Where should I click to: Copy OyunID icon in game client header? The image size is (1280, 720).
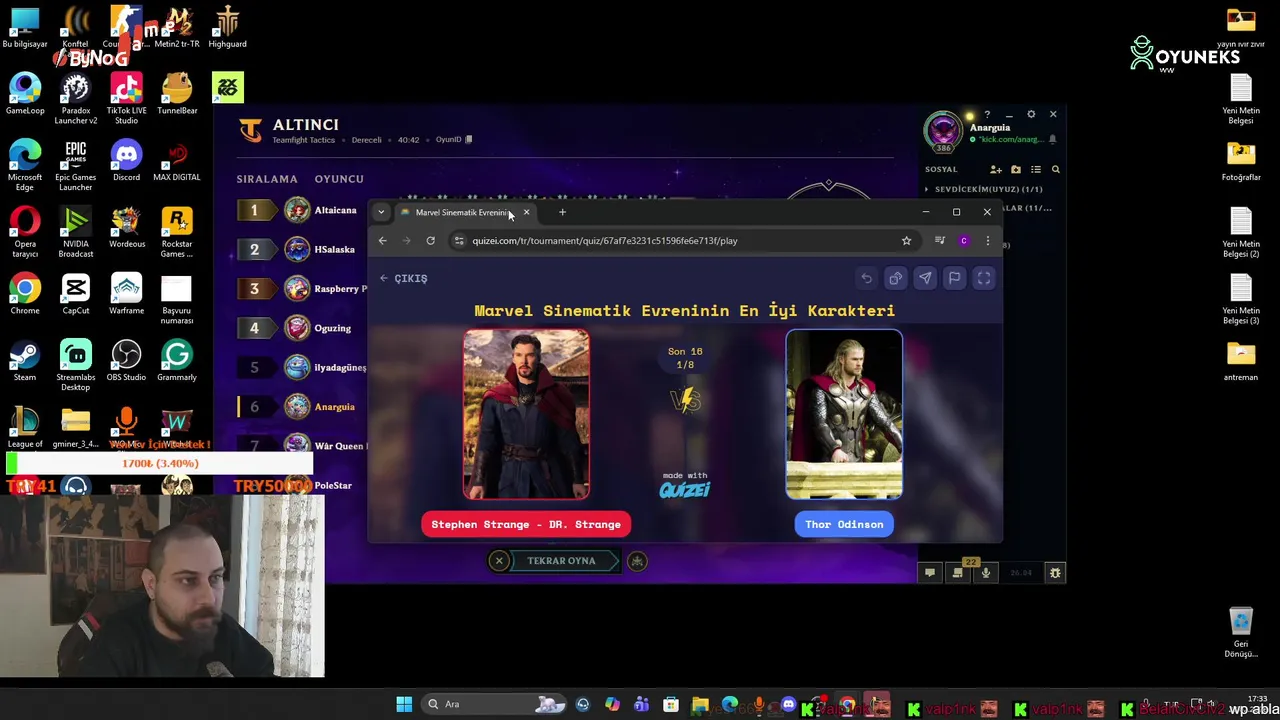pyautogui.click(x=468, y=139)
